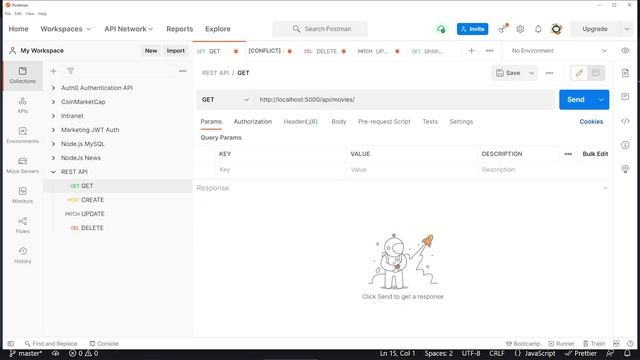Collapse the Response section chevron
640x360 pixels.
(605, 188)
